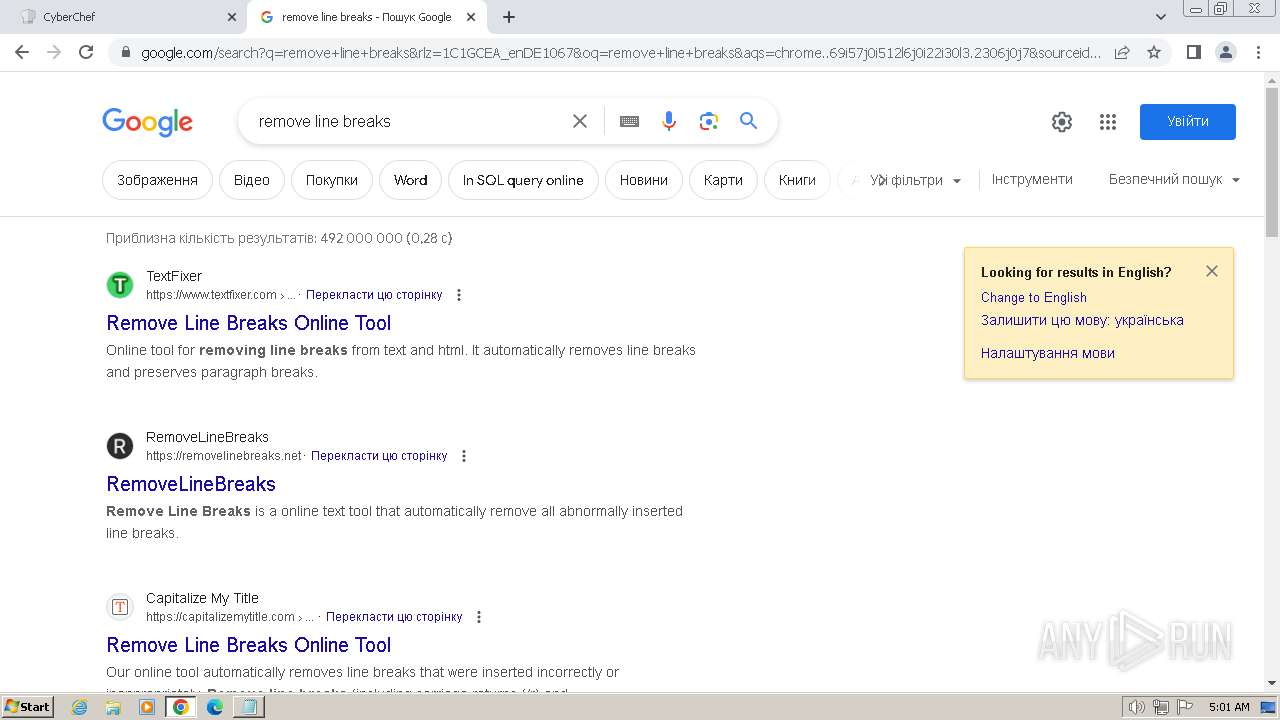Screen dimensions: 1280x720
Task: Open Google quick settings gear
Action: click(x=1062, y=122)
